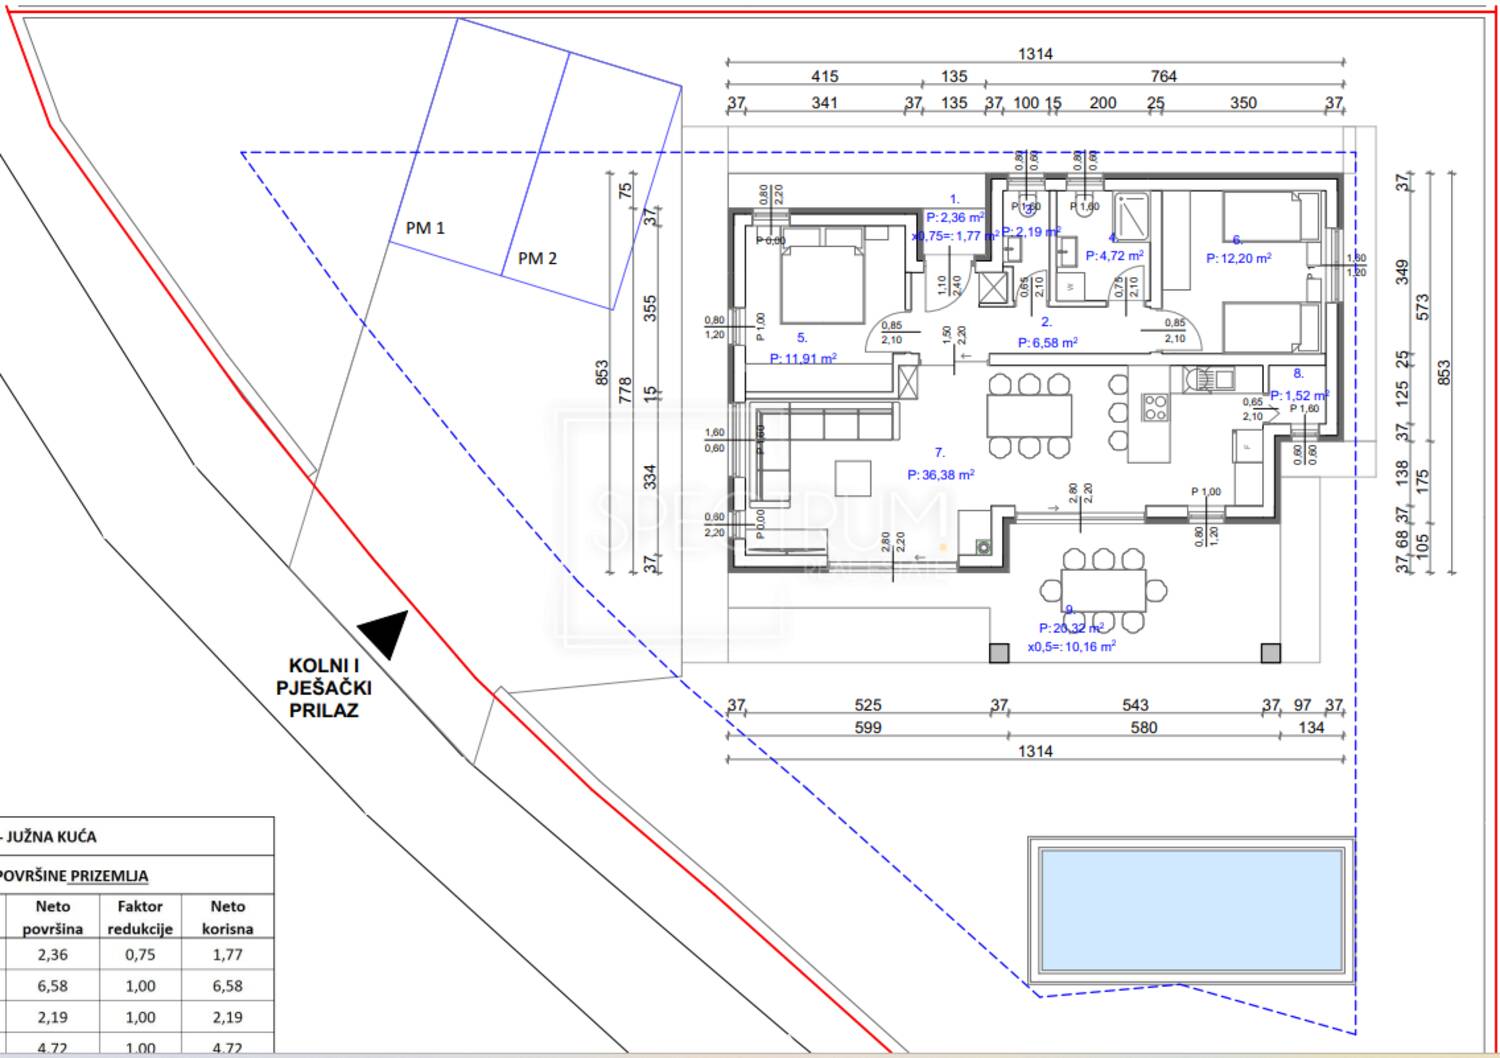Viewport: 1500px width, 1058px height.
Task: Click the hallway area label 6,58 m²
Action: pyautogui.click(x=1047, y=343)
